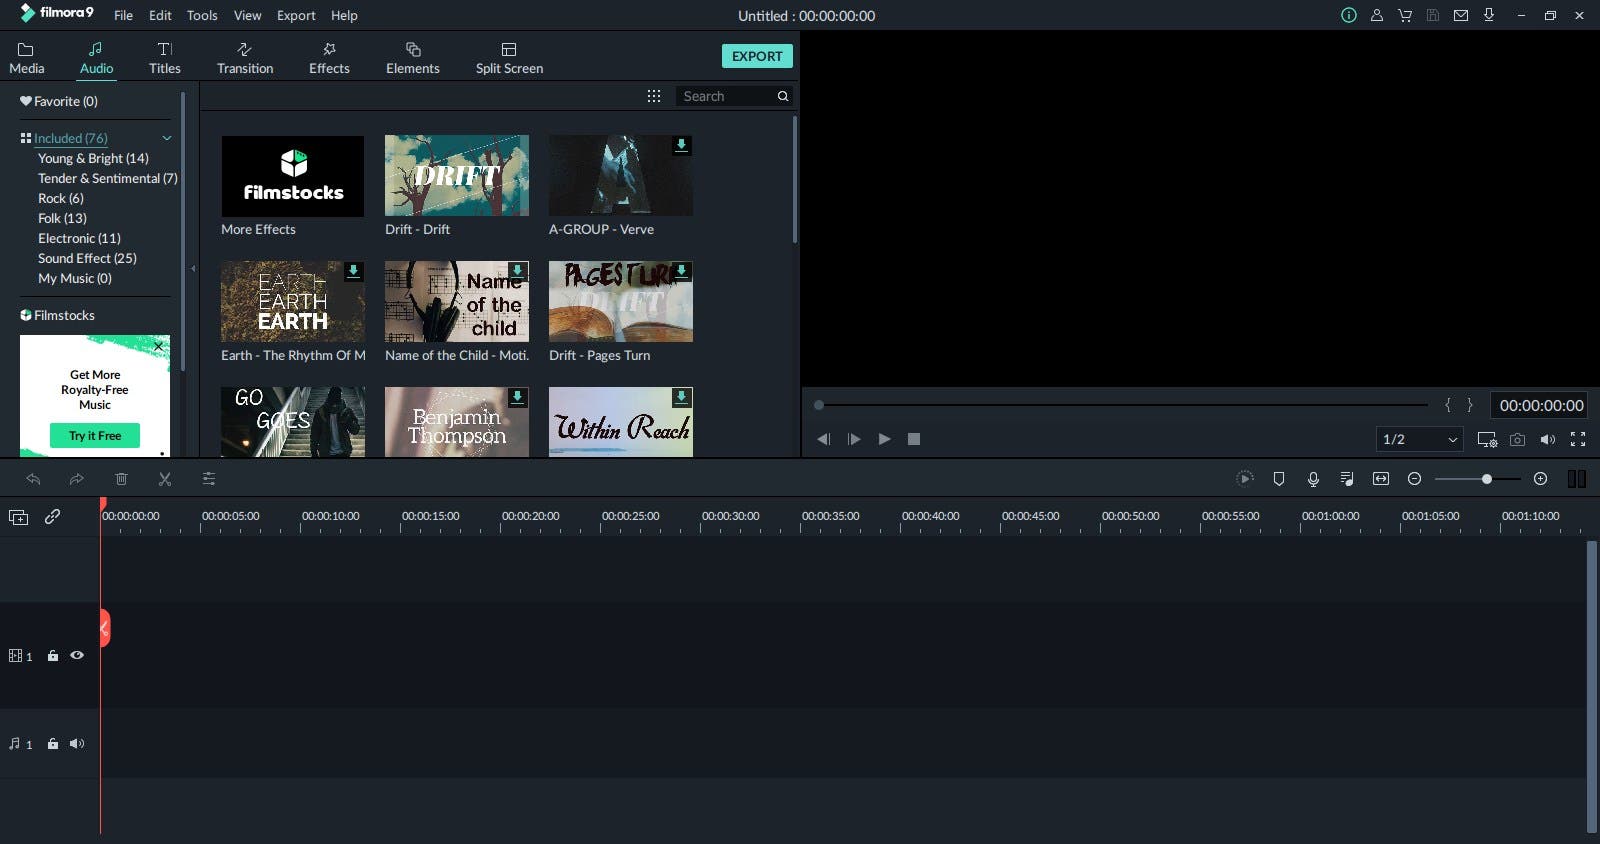Viewport: 1600px width, 844px height.
Task: Toggle grid view icon beside search
Action: (654, 96)
